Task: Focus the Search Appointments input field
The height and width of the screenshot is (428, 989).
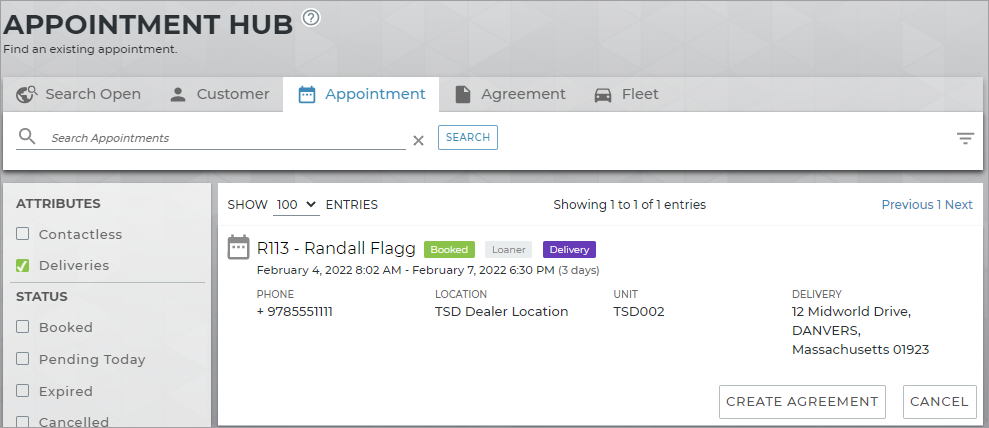Action: 228,138
